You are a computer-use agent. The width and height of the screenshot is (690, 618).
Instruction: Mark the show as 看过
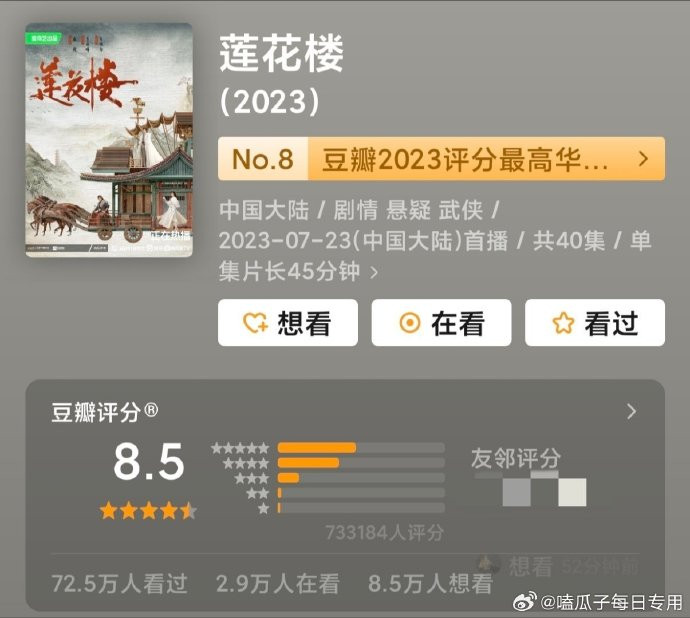(x=595, y=323)
